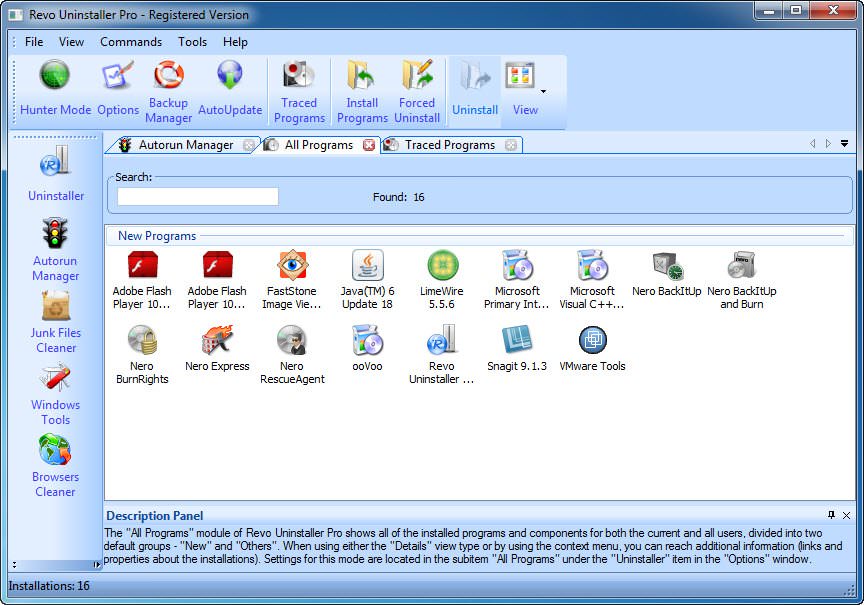Switch to the Traced Programs tab
The image size is (864, 605).
coord(450,145)
